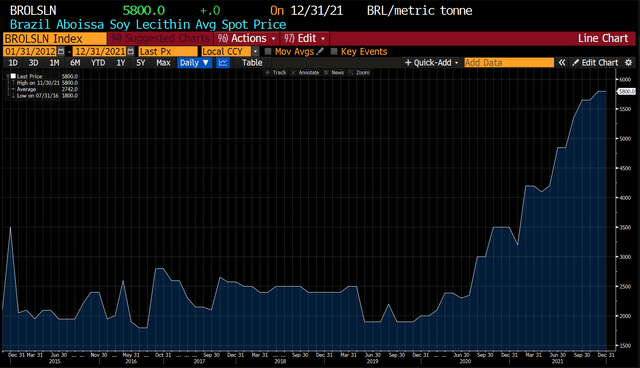Switch to Table view
This screenshot has height=368, width=640.
tap(252, 62)
